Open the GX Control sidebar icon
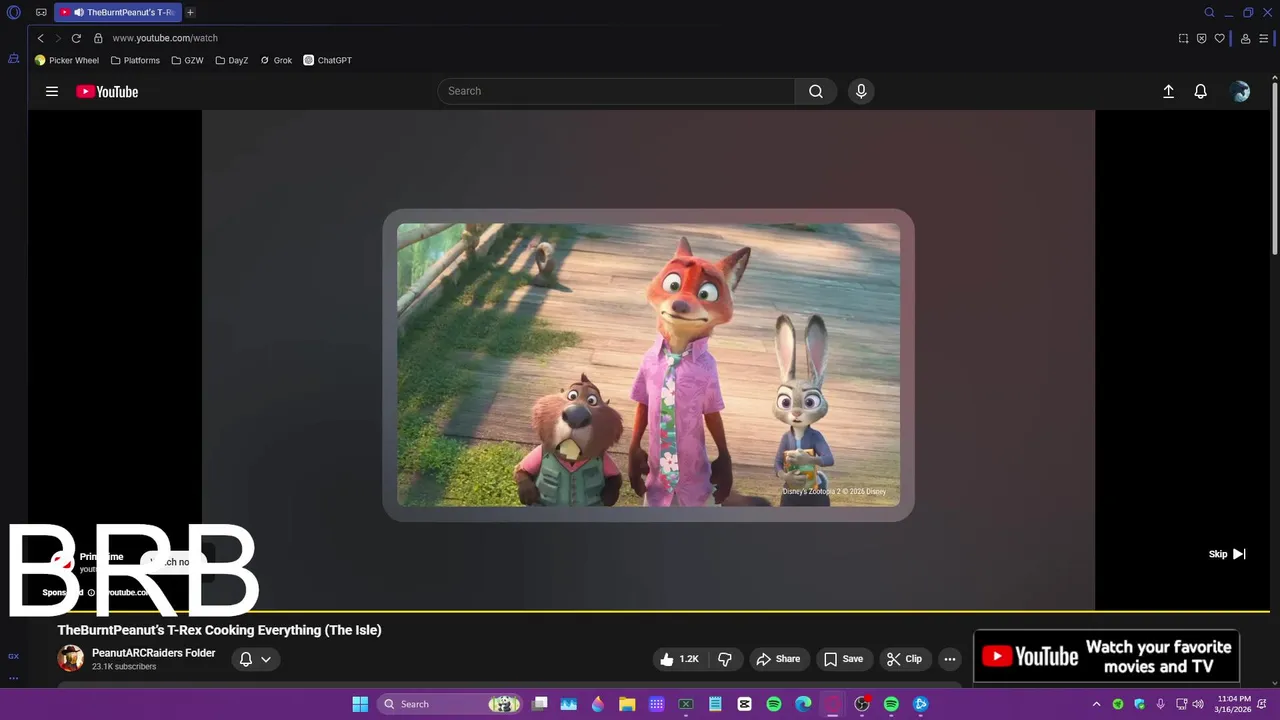The width and height of the screenshot is (1280, 720). (x=14, y=656)
